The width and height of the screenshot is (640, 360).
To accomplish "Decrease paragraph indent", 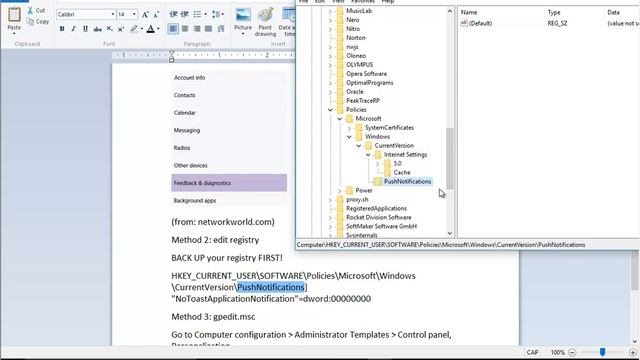I will pyautogui.click(x=173, y=15).
